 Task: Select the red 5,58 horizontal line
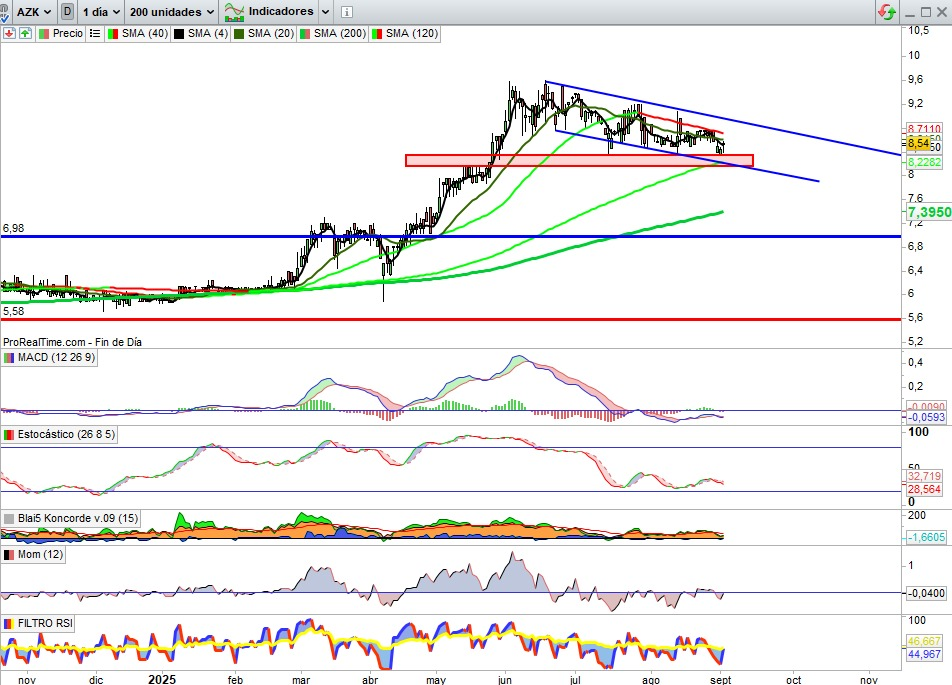(x=450, y=319)
